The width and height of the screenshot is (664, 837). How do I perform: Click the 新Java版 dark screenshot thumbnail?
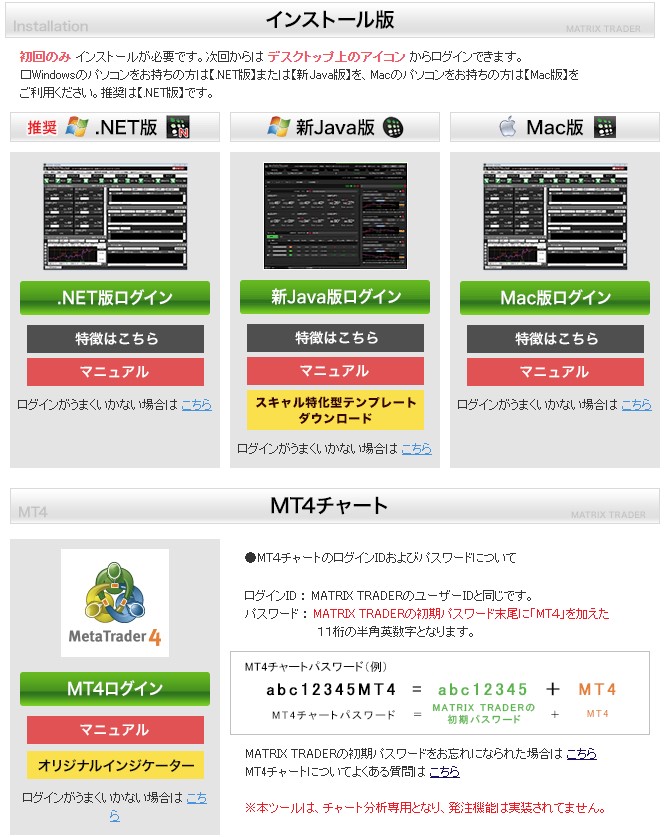pyautogui.click(x=335, y=216)
